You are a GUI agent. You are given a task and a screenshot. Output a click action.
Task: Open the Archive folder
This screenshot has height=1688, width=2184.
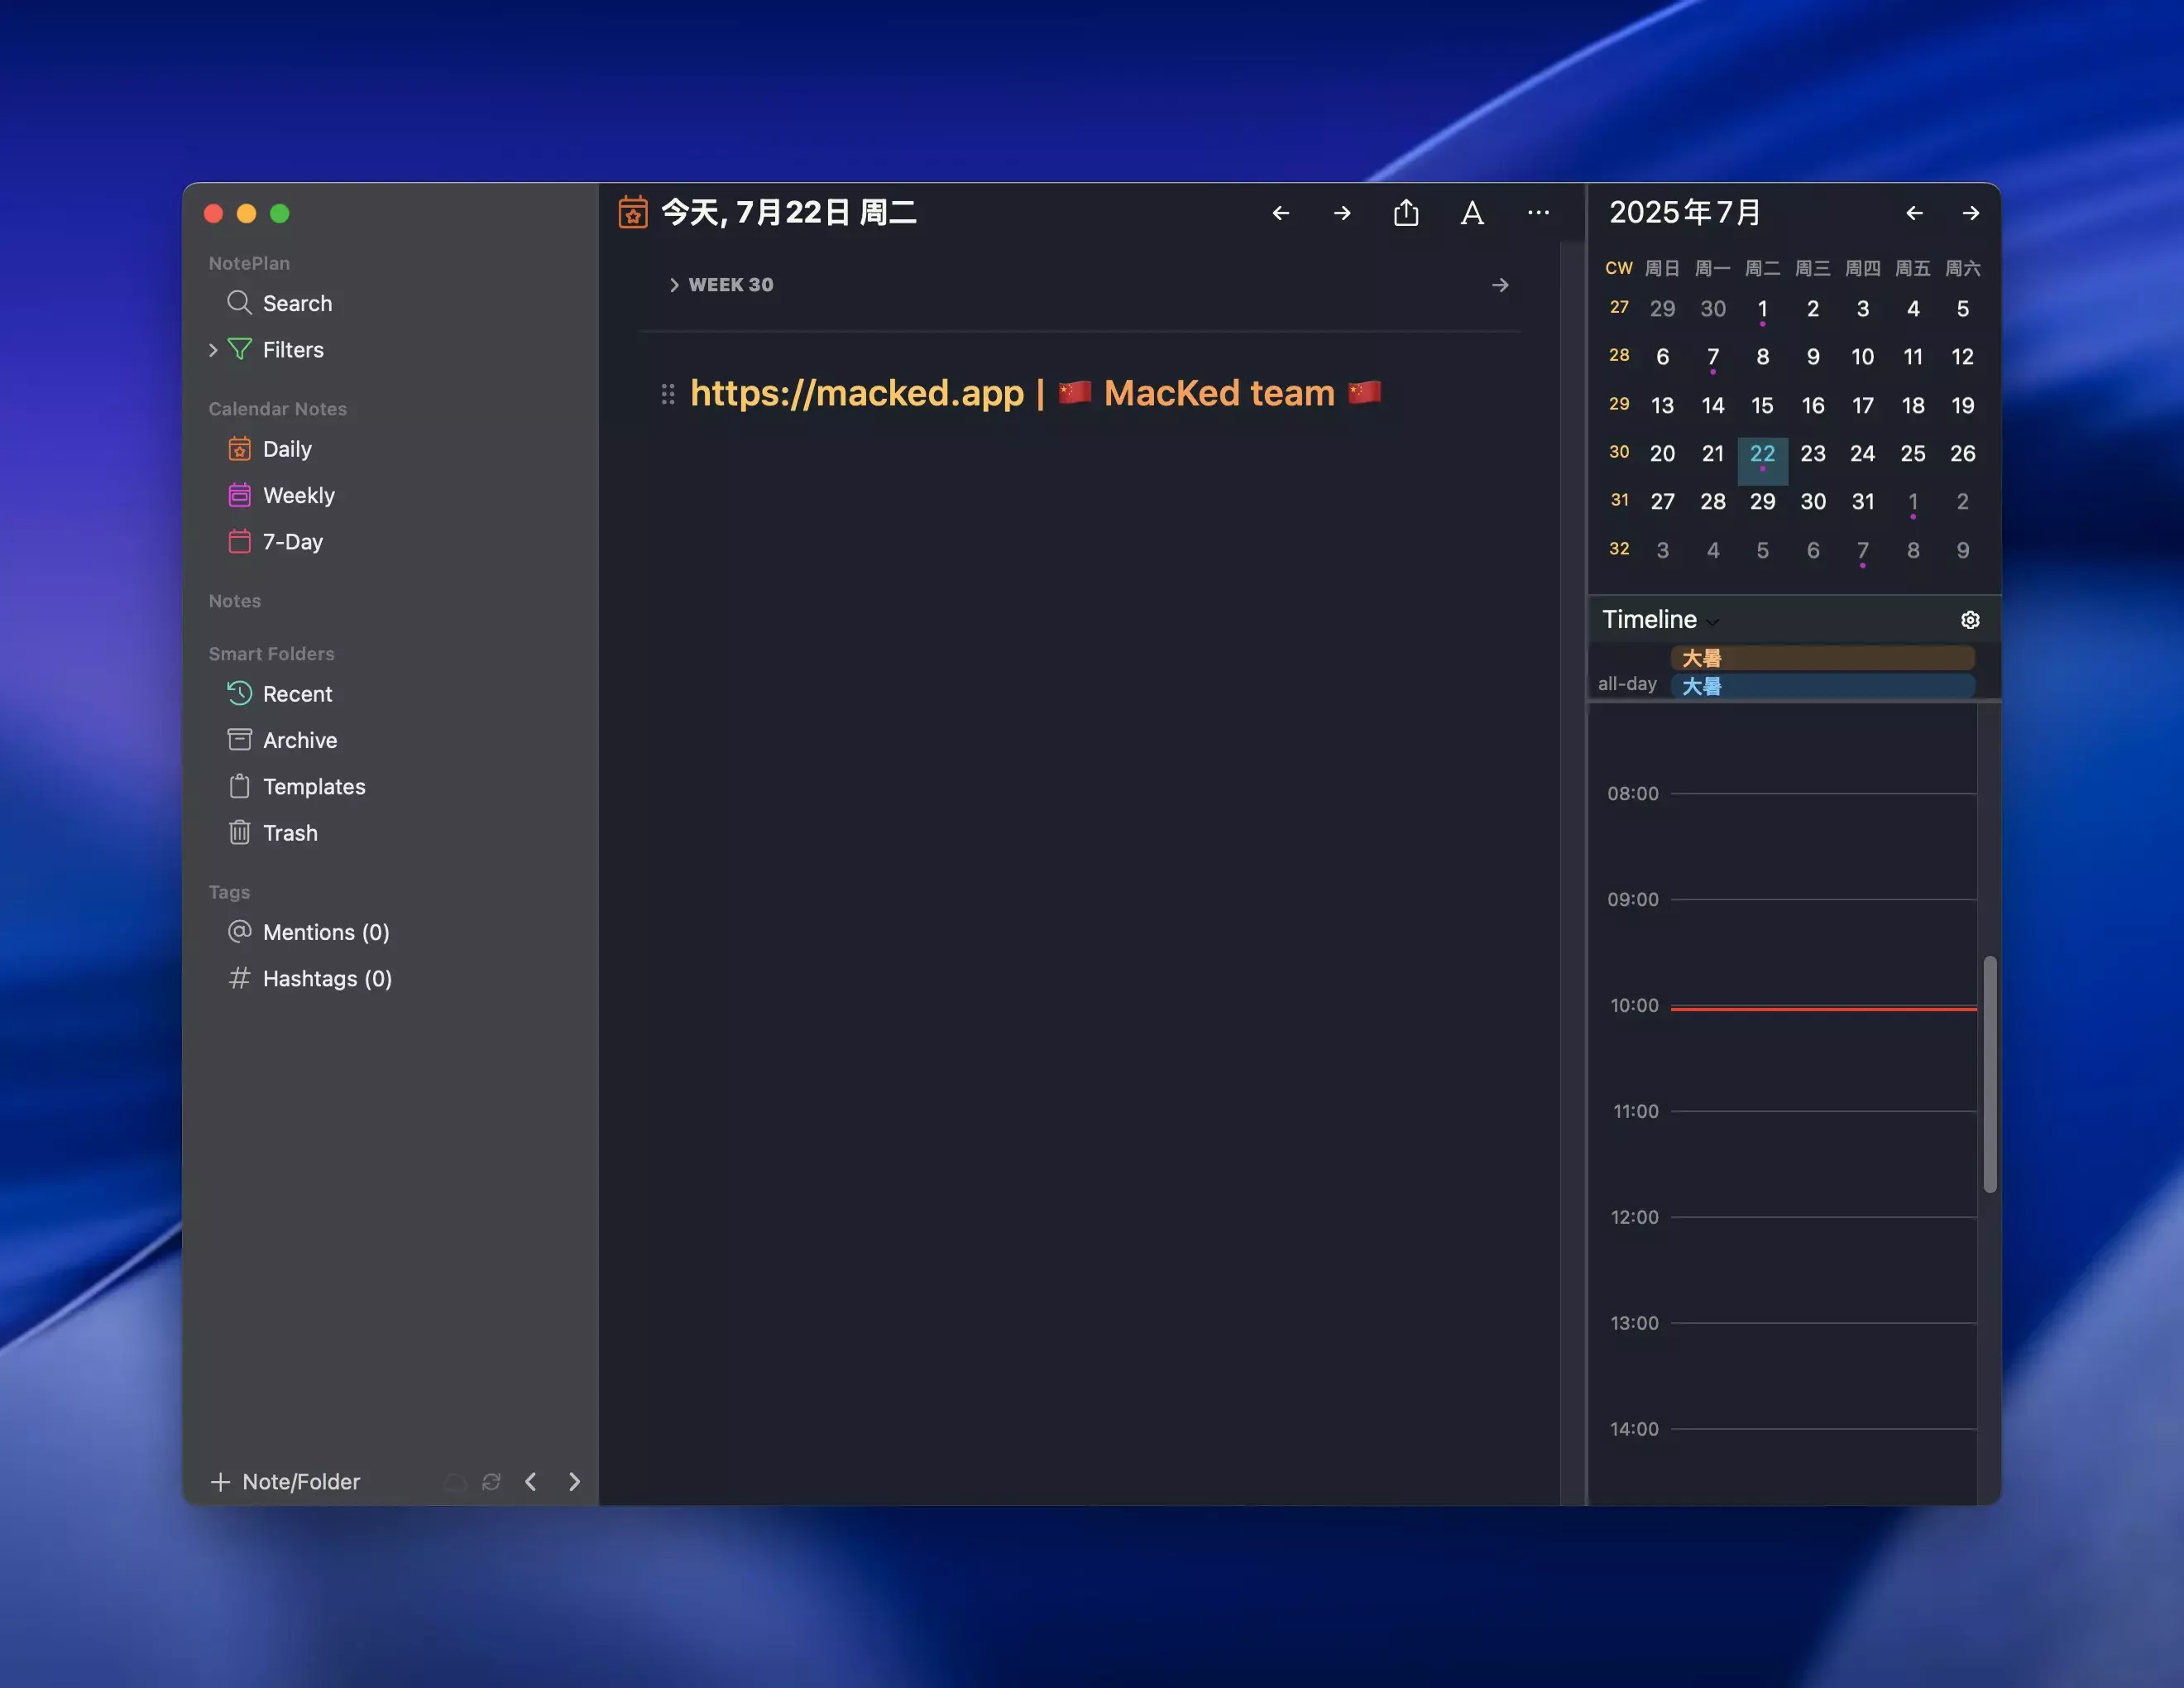(x=299, y=740)
